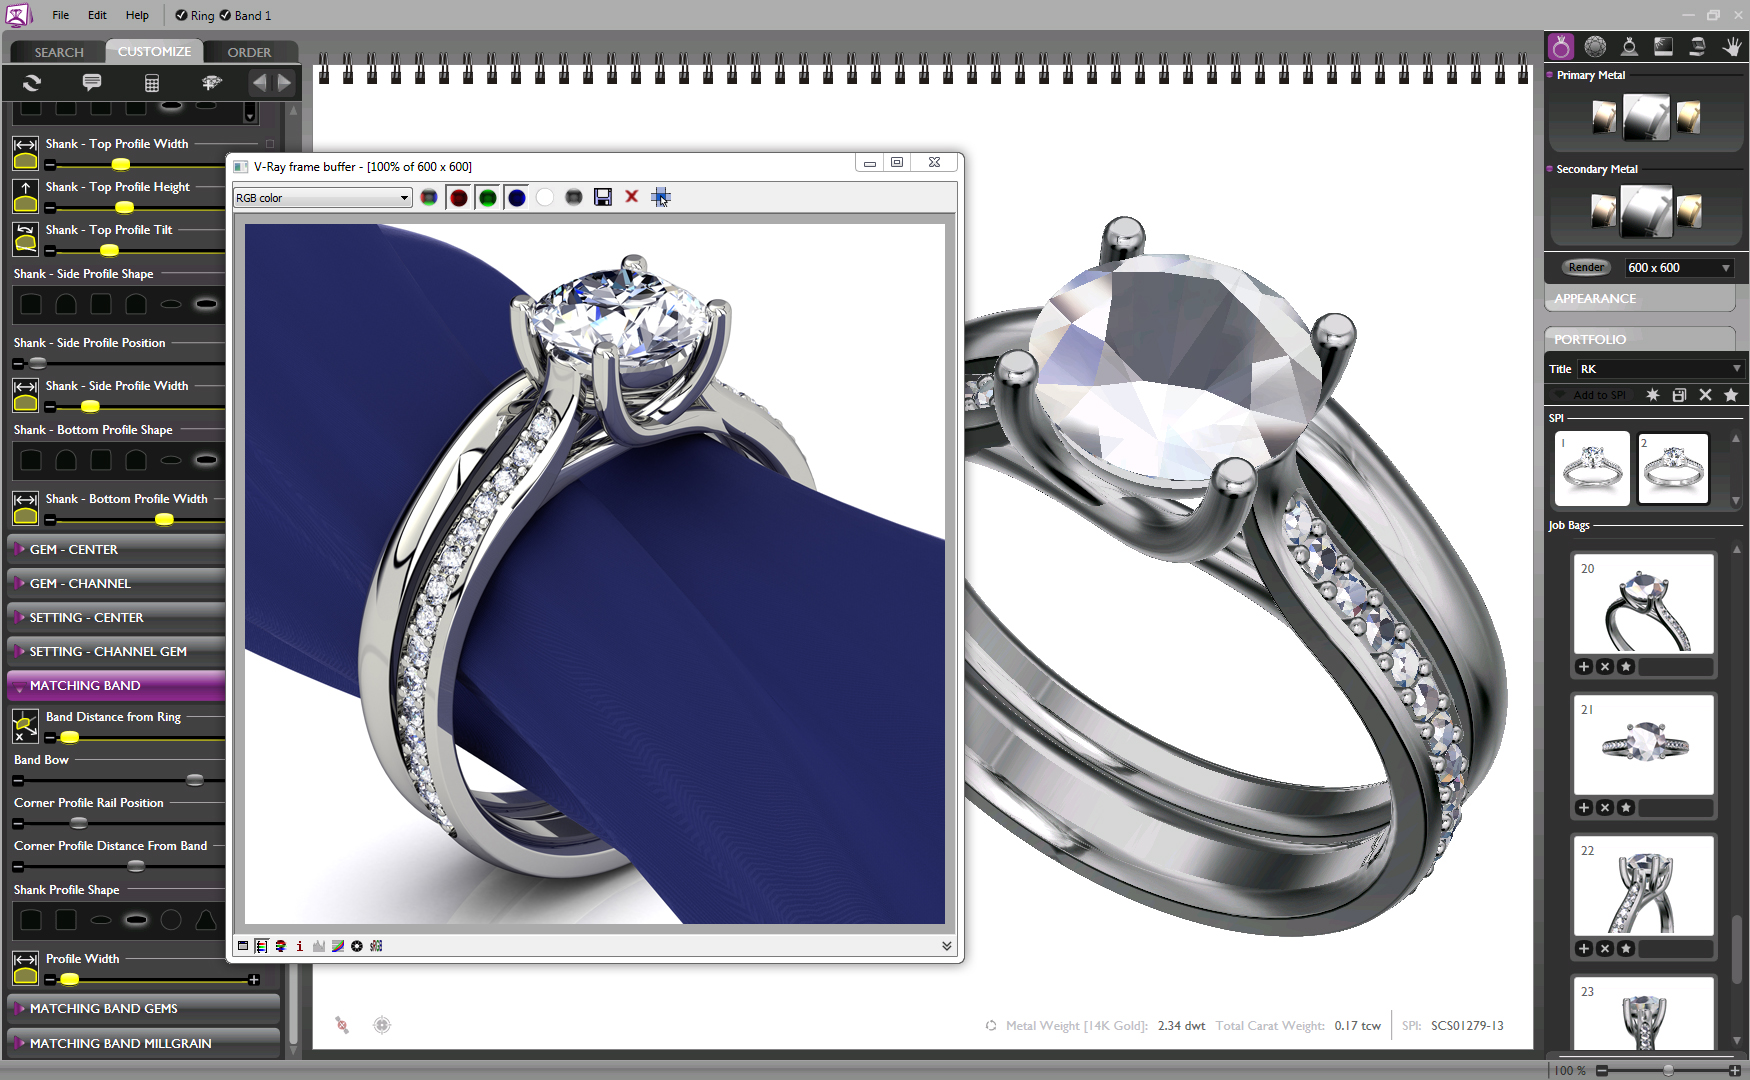Viewport: 1750px width, 1080px height.
Task: Clear the frame buffer with red X
Action: click(632, 197)
